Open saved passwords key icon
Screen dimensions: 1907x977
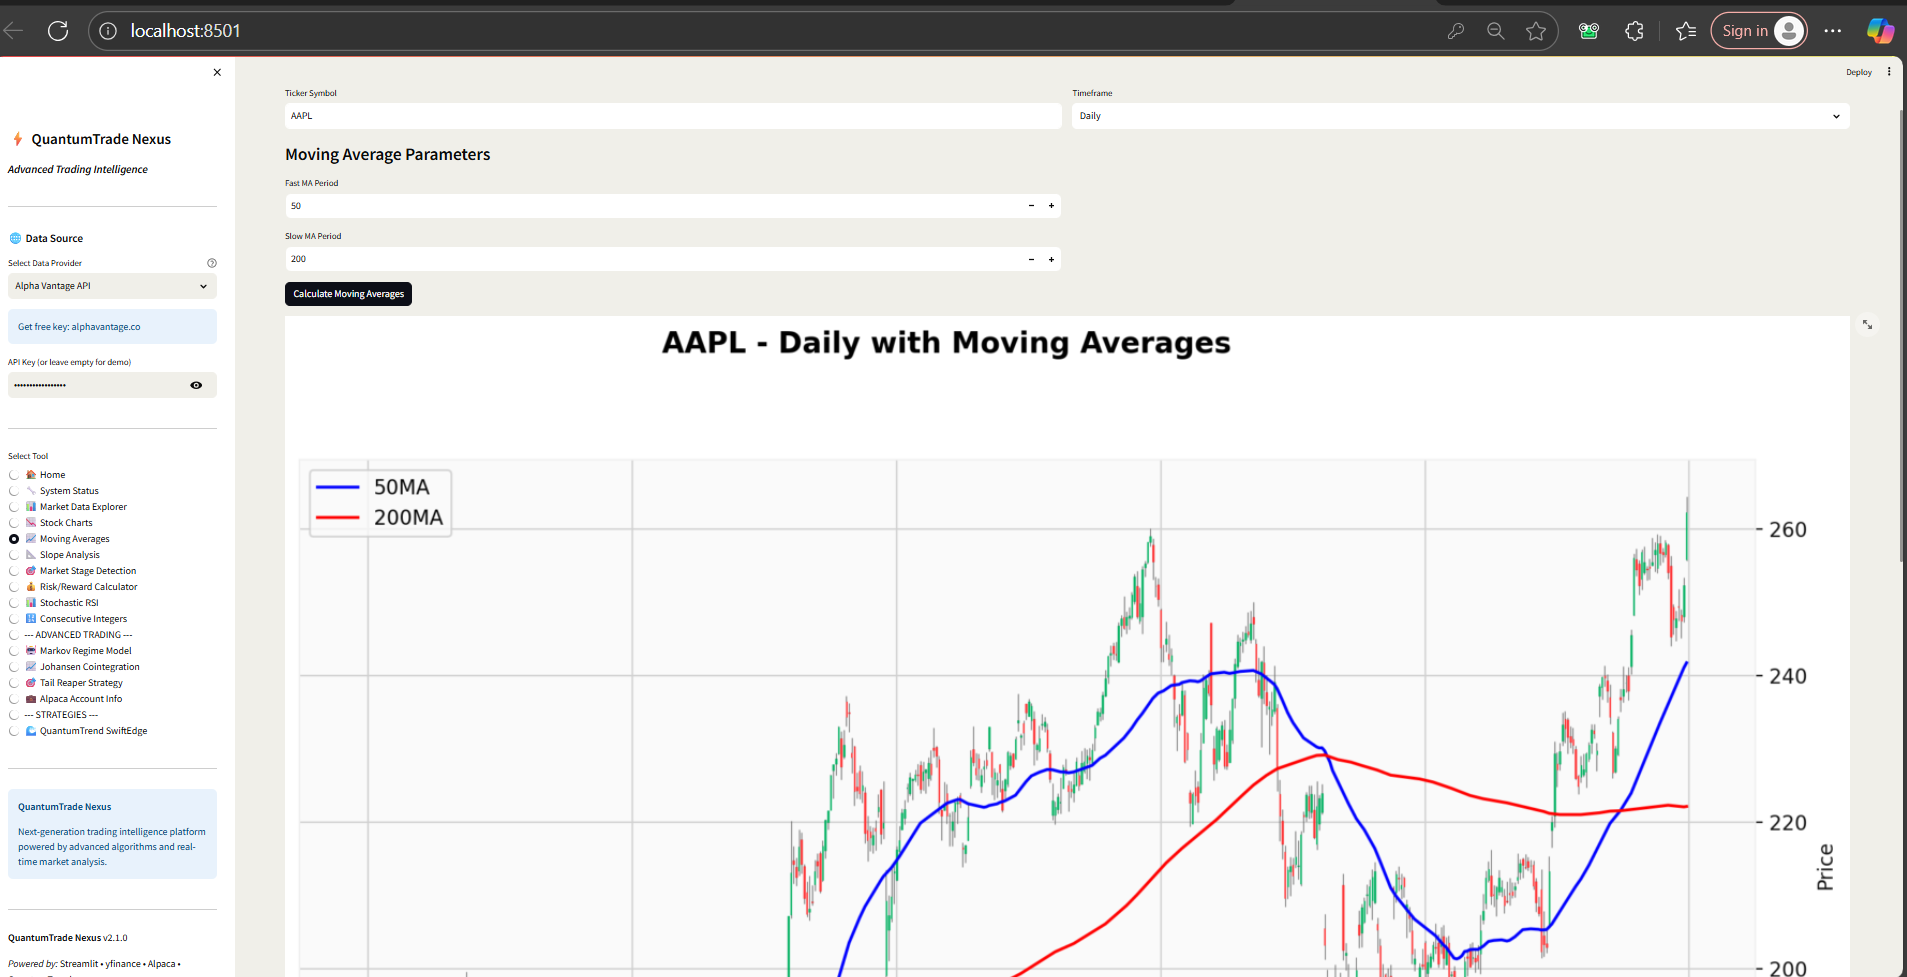coord(1456,31)
